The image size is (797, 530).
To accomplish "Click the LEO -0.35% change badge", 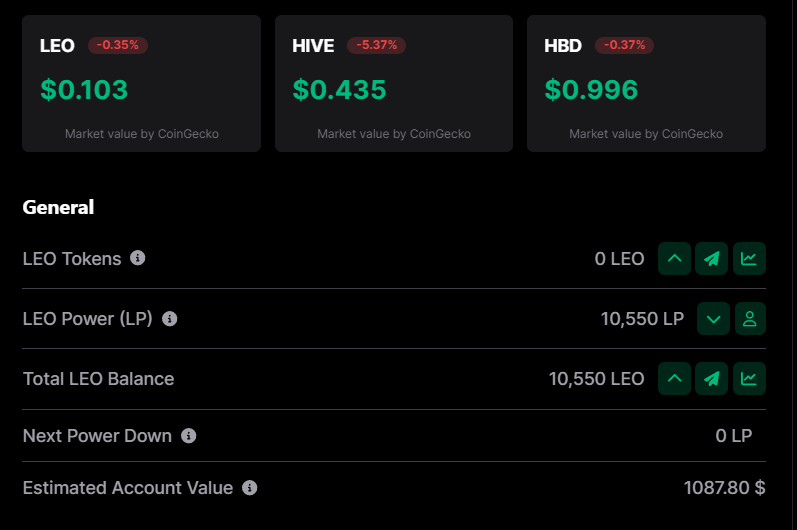I will tap(118, 45).
